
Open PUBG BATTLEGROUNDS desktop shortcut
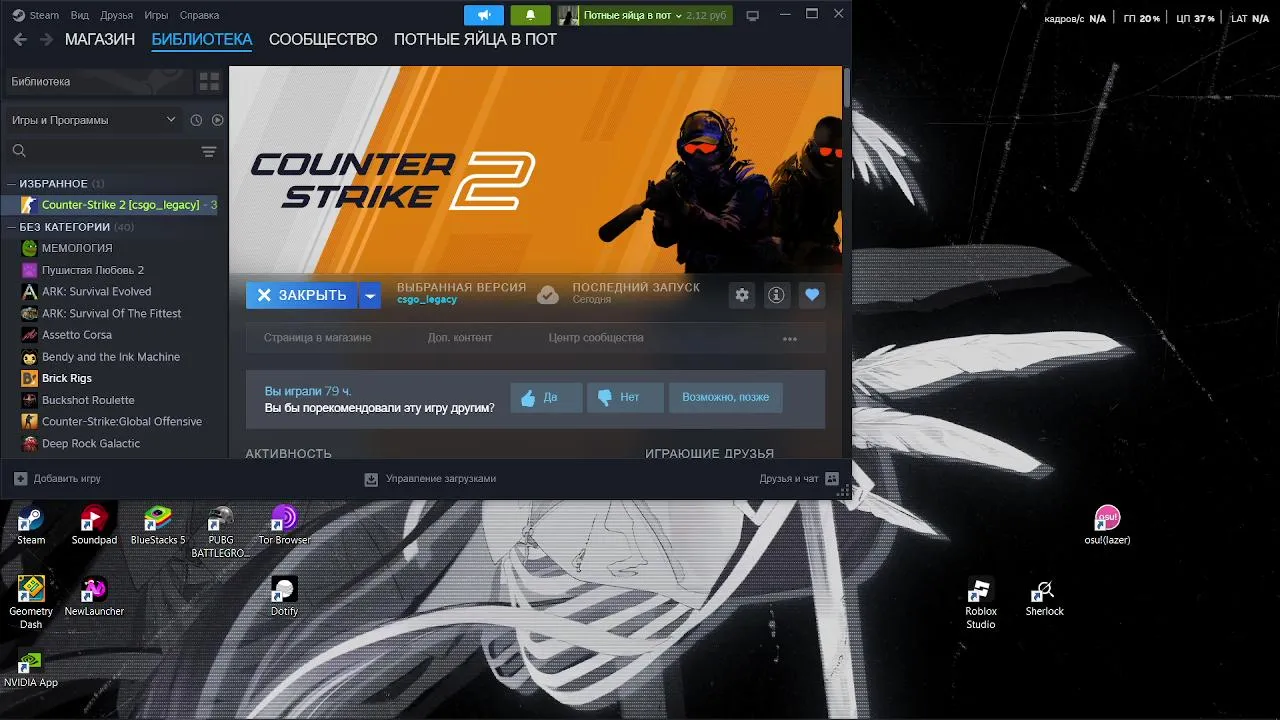(x=220, y=532)
